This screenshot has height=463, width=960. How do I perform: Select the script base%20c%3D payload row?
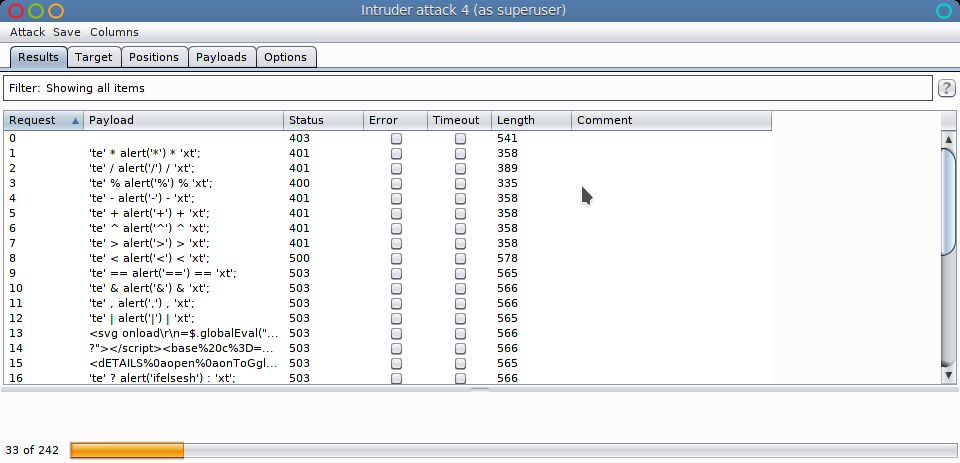[x=181, y=348]
